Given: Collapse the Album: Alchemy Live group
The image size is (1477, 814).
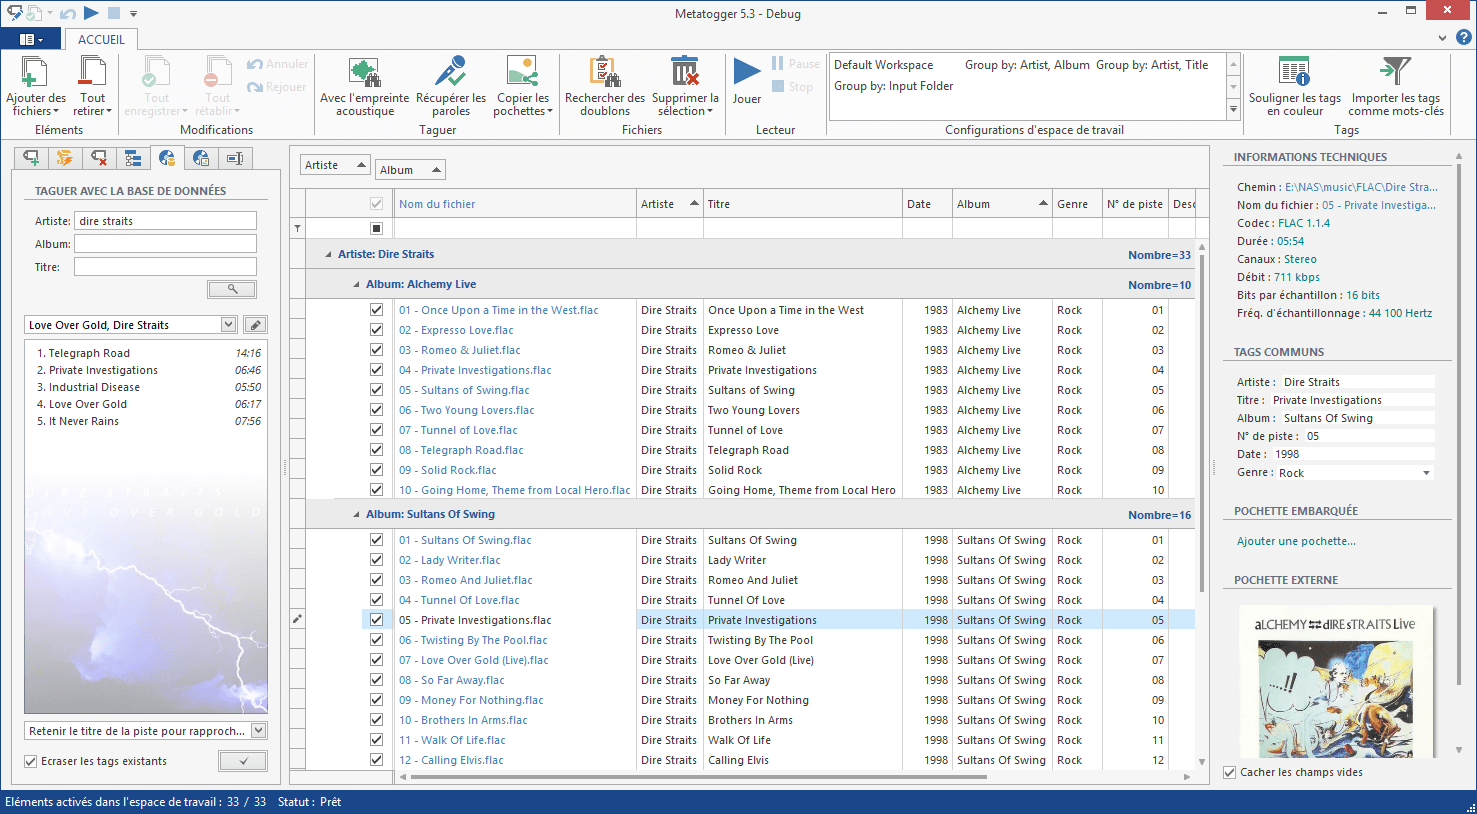Looking at the screenshot, I should (x=356, y=285).
